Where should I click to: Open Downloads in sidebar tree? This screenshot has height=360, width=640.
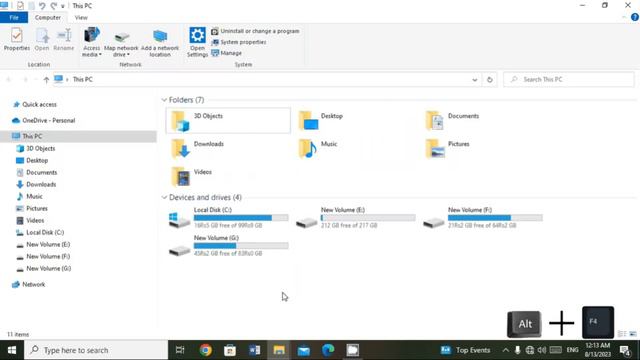pos(41,184)
